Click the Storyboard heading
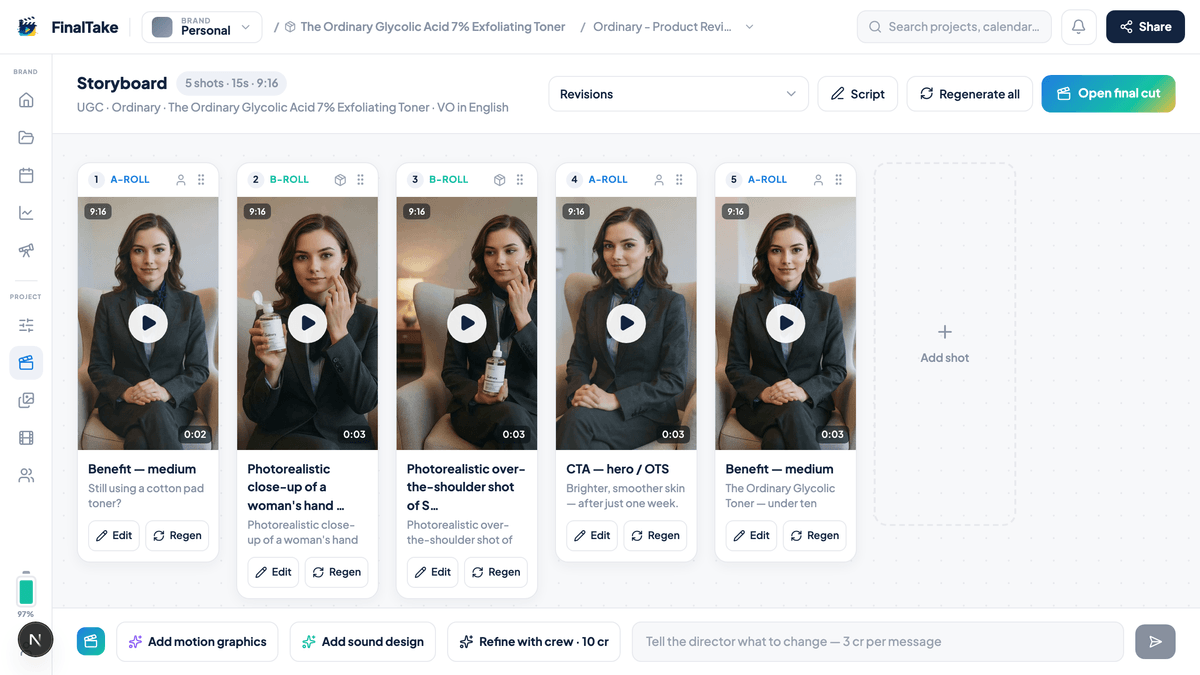This screenshot has height=675, width=1200. 122,83
